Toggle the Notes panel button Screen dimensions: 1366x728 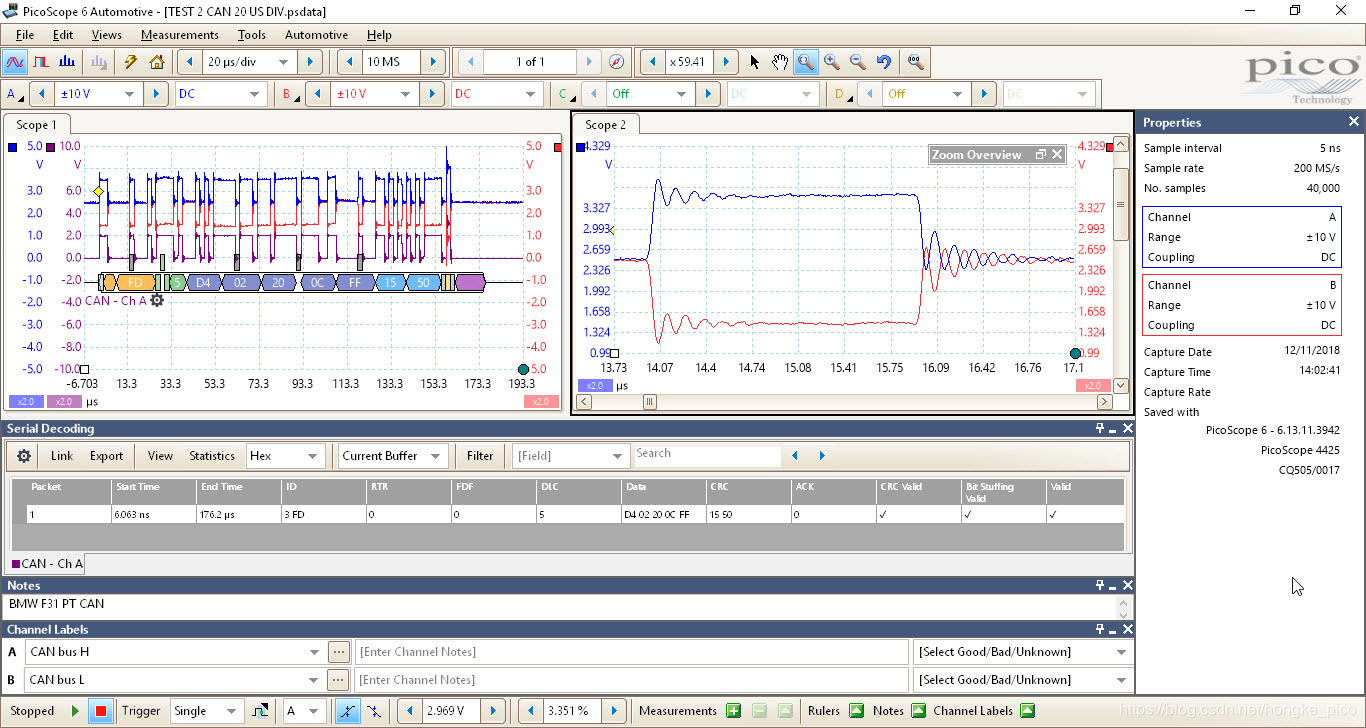pos(918,711)
